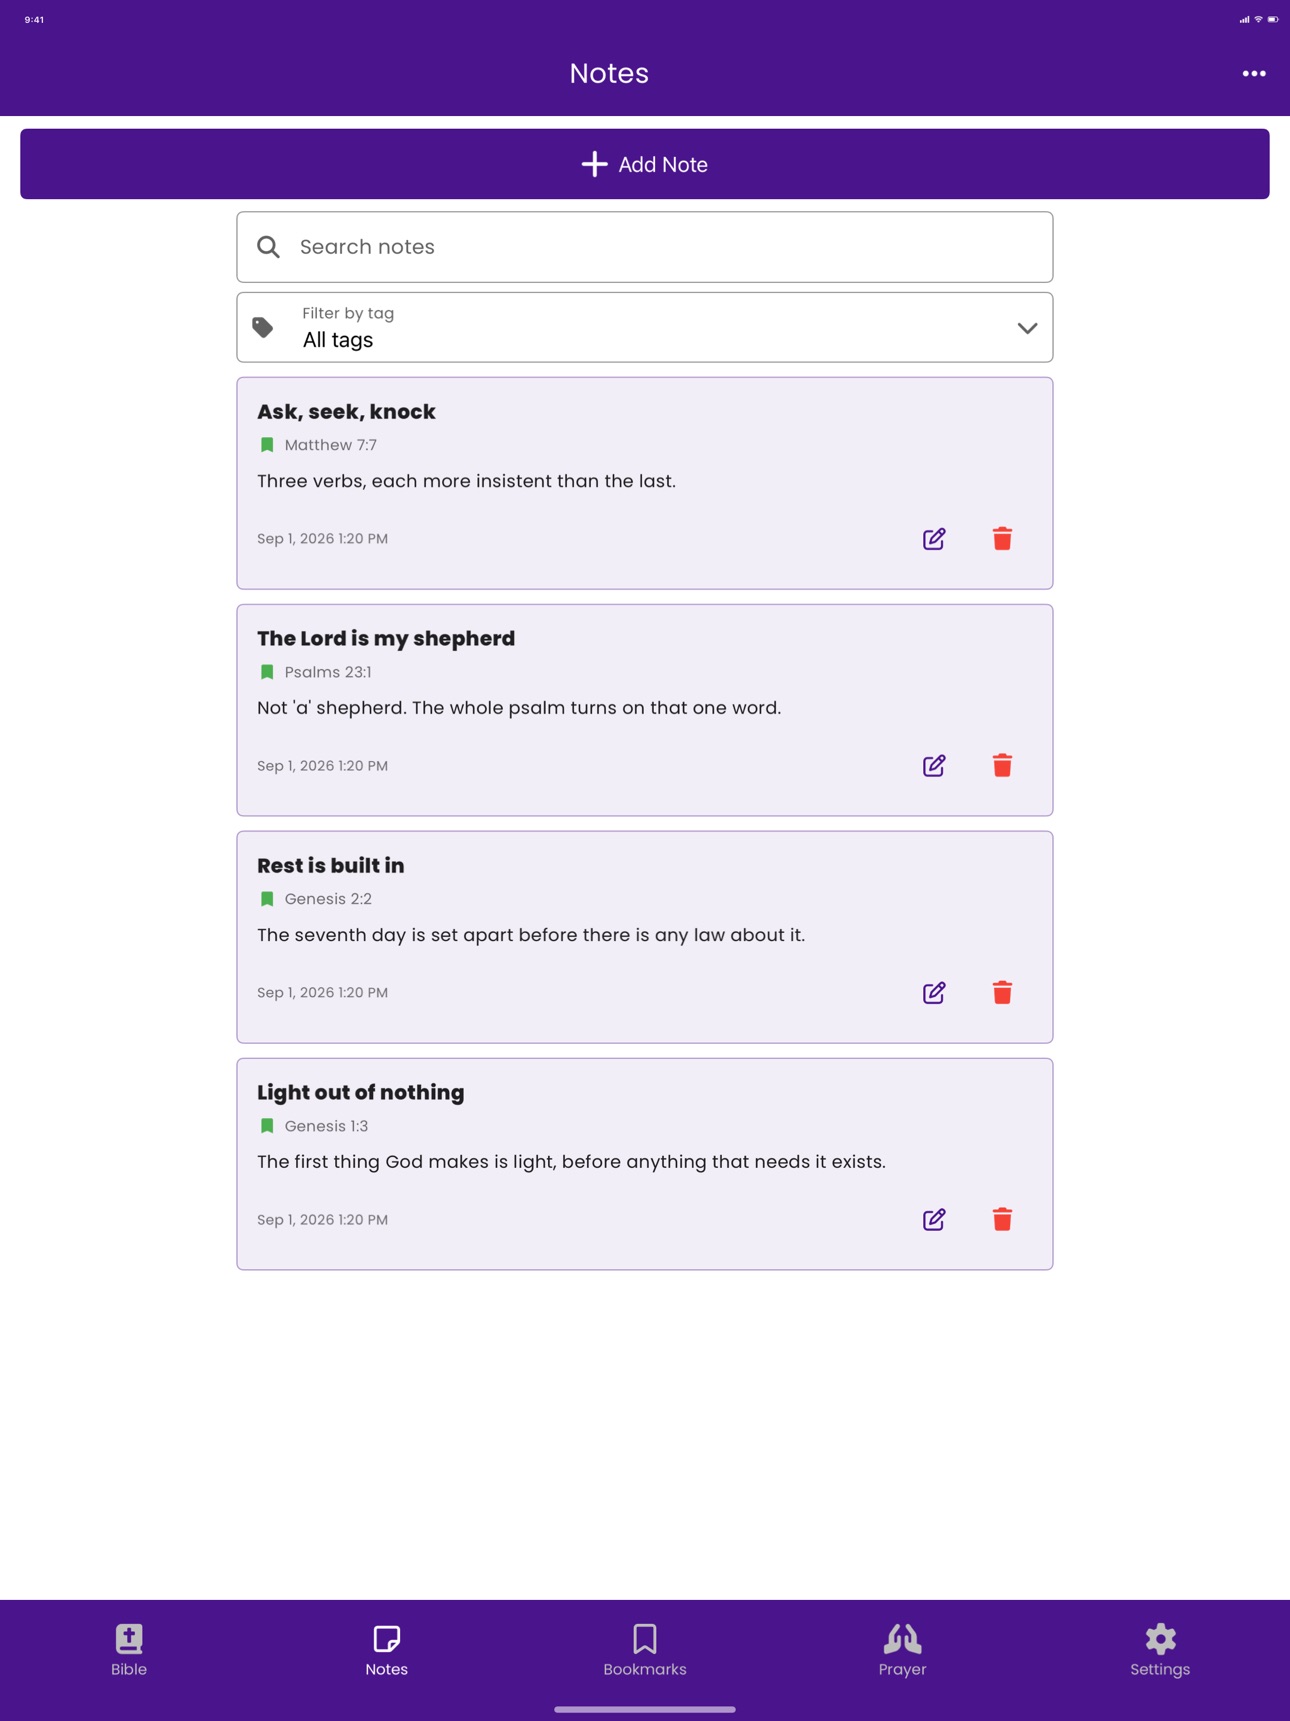Open the "Ask, seek, knock" note title

click(346, 412)
